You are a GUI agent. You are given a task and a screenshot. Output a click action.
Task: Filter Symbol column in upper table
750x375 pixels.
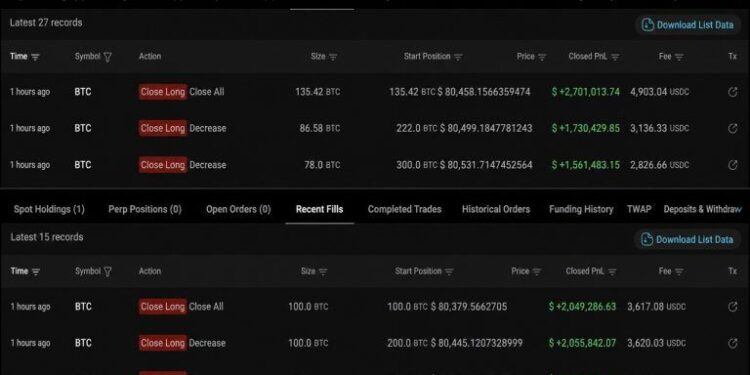pos(108,57)
